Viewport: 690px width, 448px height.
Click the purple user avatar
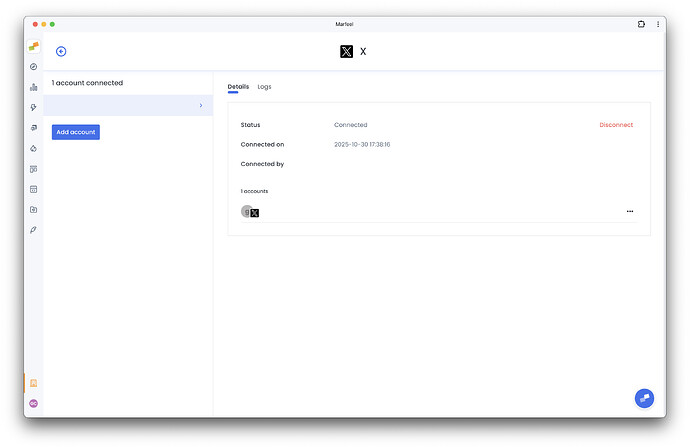[x=33, y=403]
